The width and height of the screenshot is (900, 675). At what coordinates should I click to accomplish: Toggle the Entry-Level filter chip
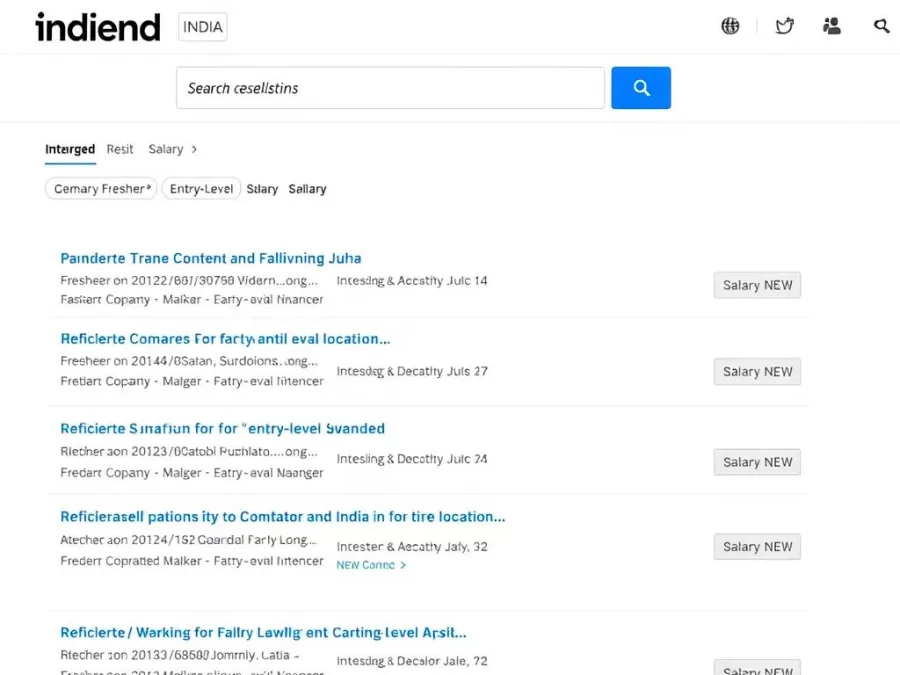[201, 189]
